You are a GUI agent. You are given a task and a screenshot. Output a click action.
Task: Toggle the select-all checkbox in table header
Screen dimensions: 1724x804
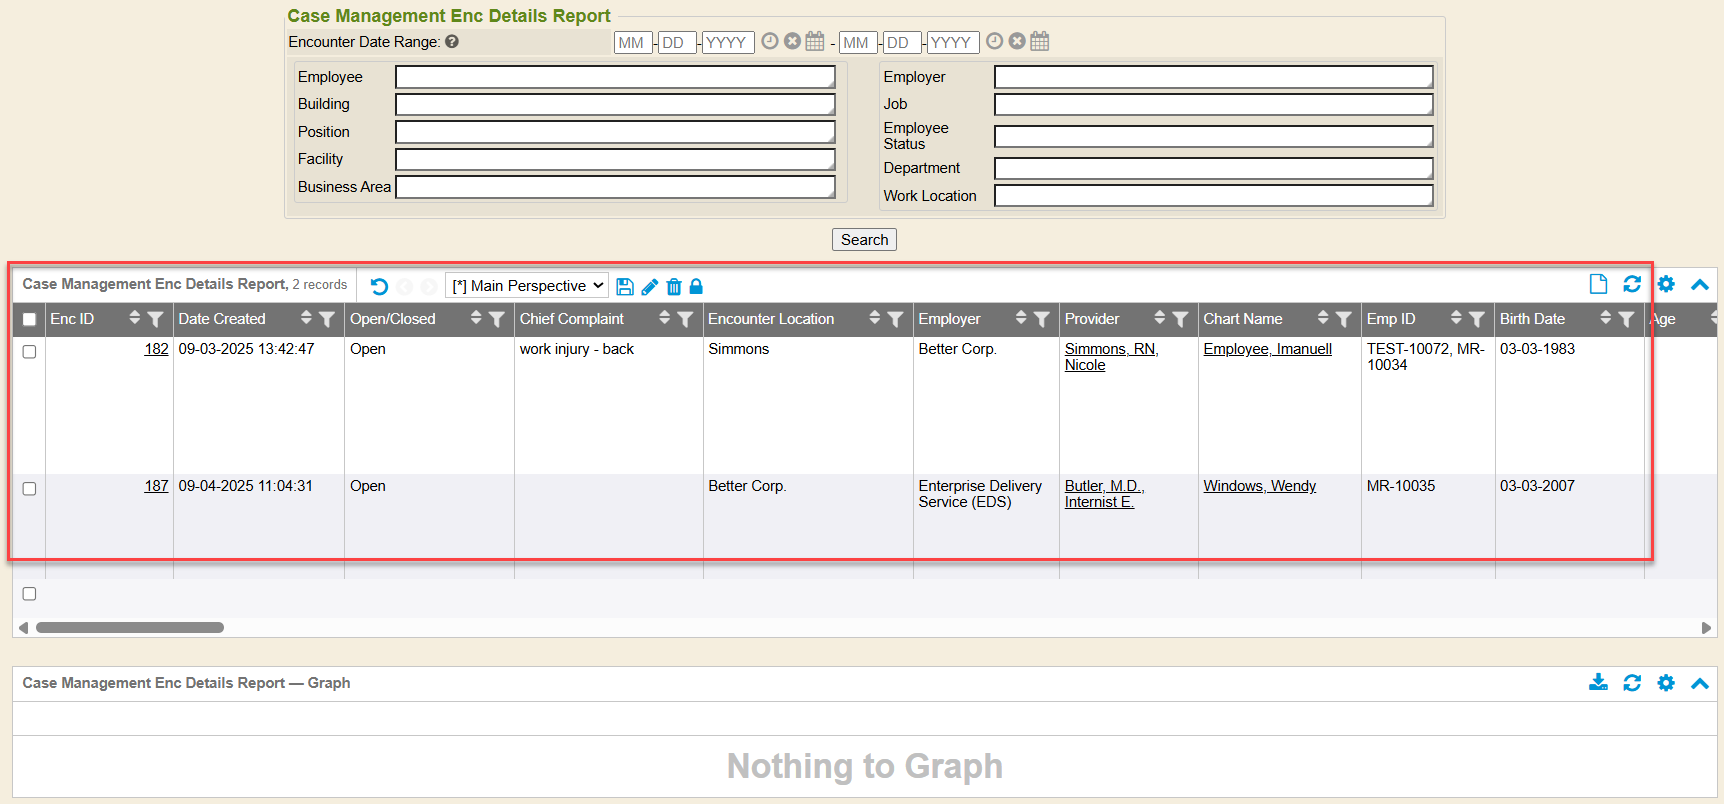(29, 320)
